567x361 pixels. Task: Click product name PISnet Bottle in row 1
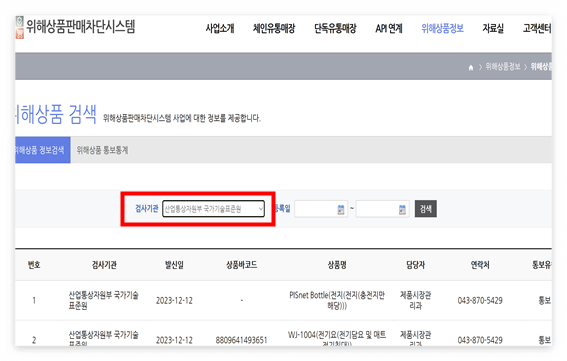337,300
